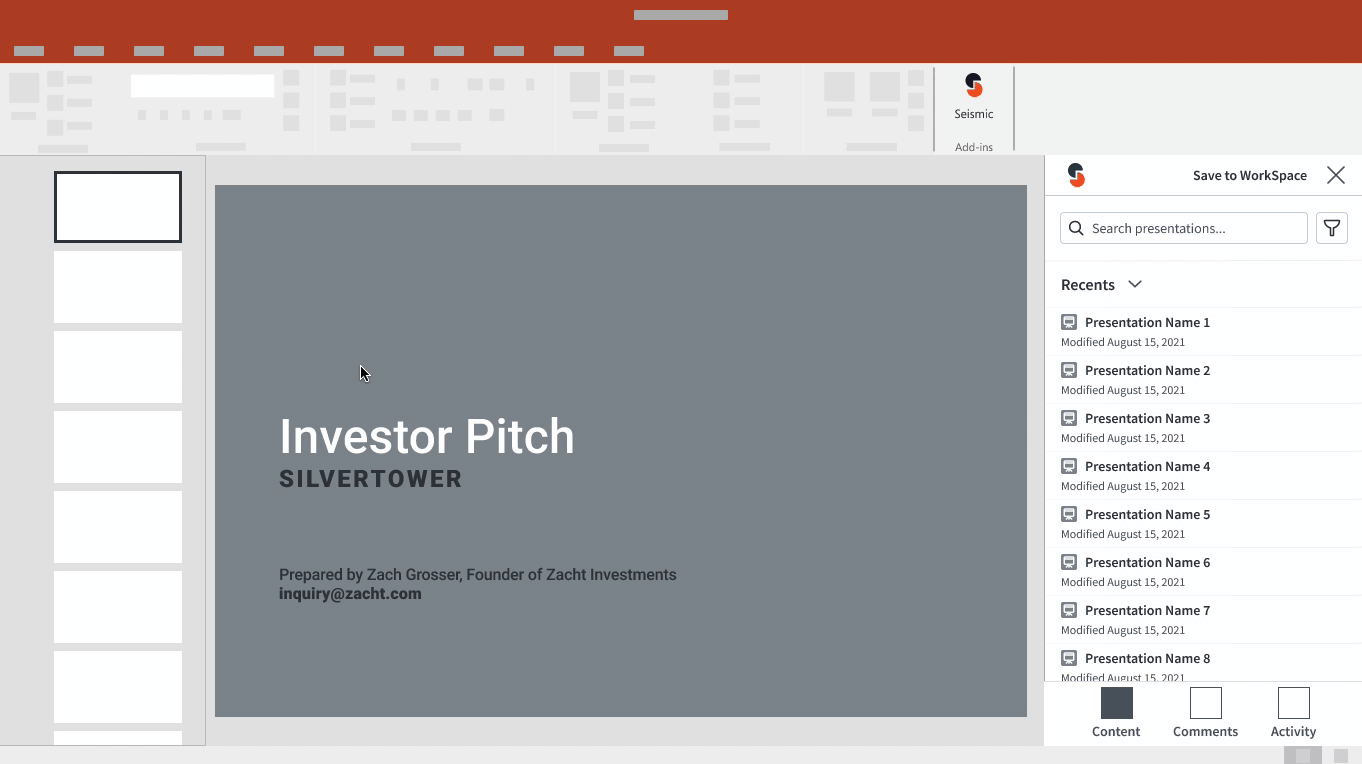The width and height of the screenshot is (1362, 764).
Task: Open Presentation Name 8
Action: click(1204, 663)
